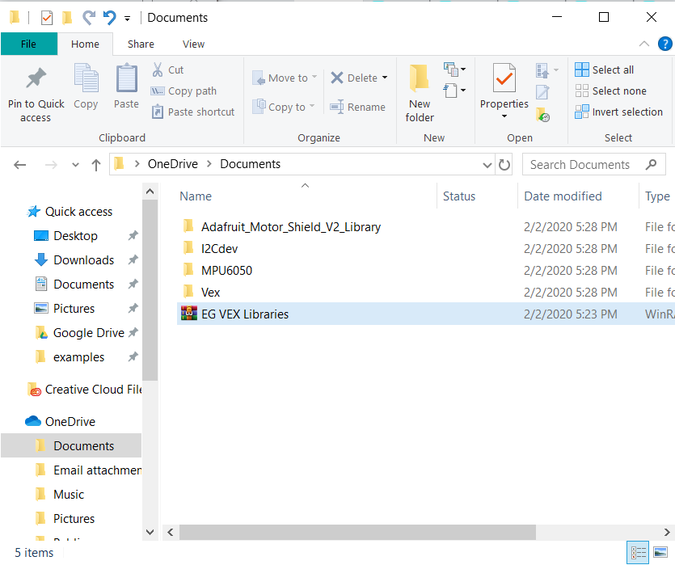Click the Pin to Quick access icon
Screen dimensions: 675x565
[36, 78]
